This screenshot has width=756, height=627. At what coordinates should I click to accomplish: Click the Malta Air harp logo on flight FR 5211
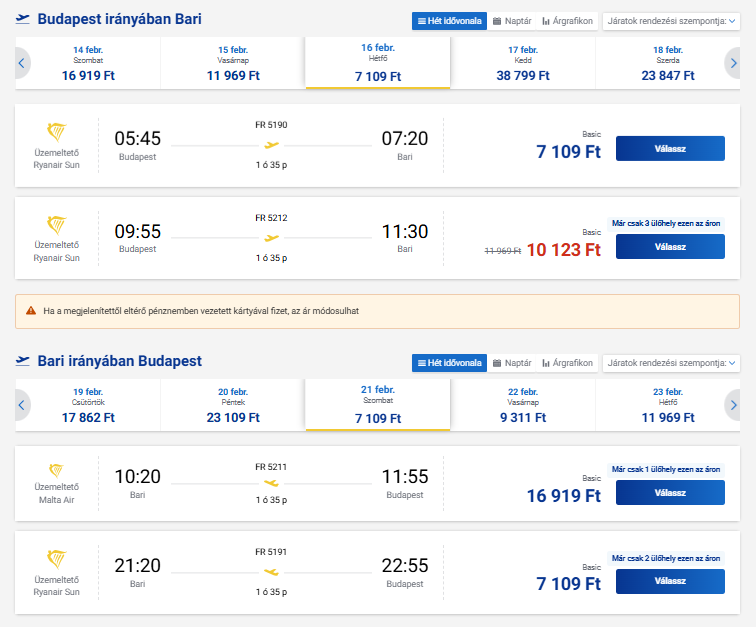coord(56,470)
